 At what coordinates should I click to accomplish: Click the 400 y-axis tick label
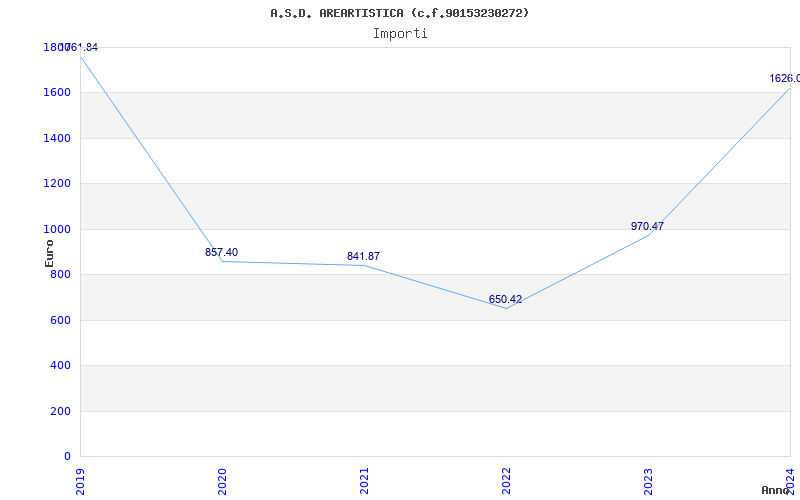pyautogui.click(x=60, y=365)
